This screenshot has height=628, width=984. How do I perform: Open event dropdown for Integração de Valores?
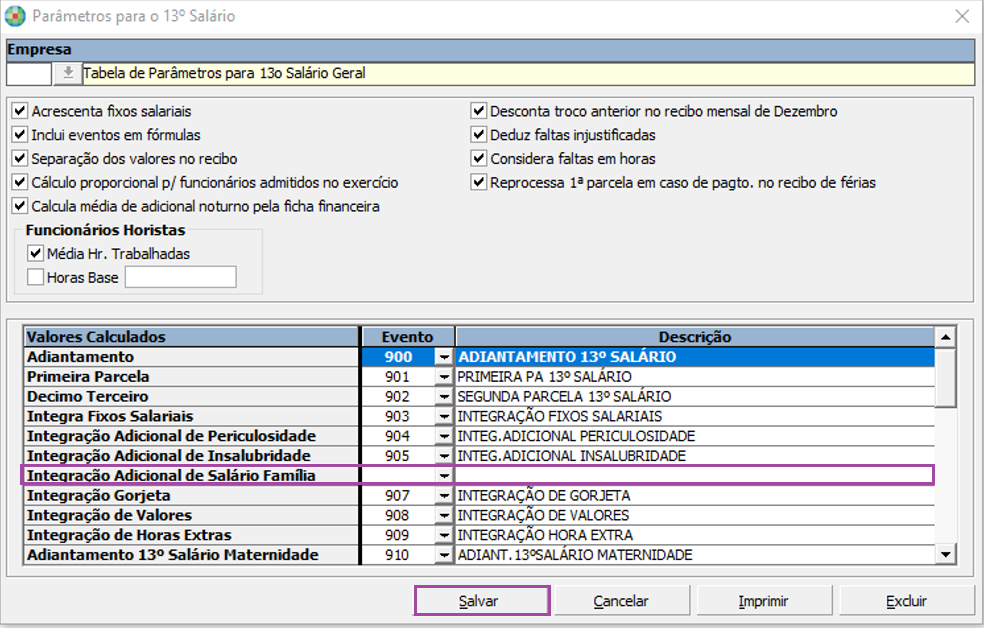click(x=444, y=516)
